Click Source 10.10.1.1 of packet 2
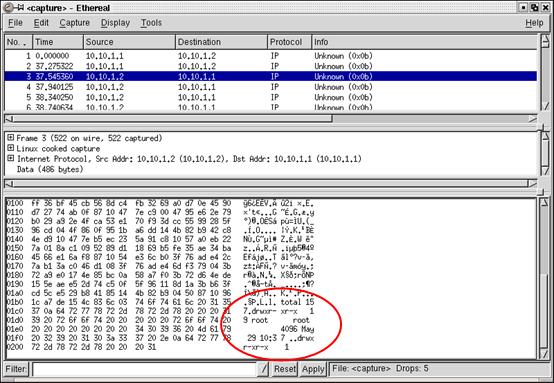554x383 pixels. tap(105, 66)
